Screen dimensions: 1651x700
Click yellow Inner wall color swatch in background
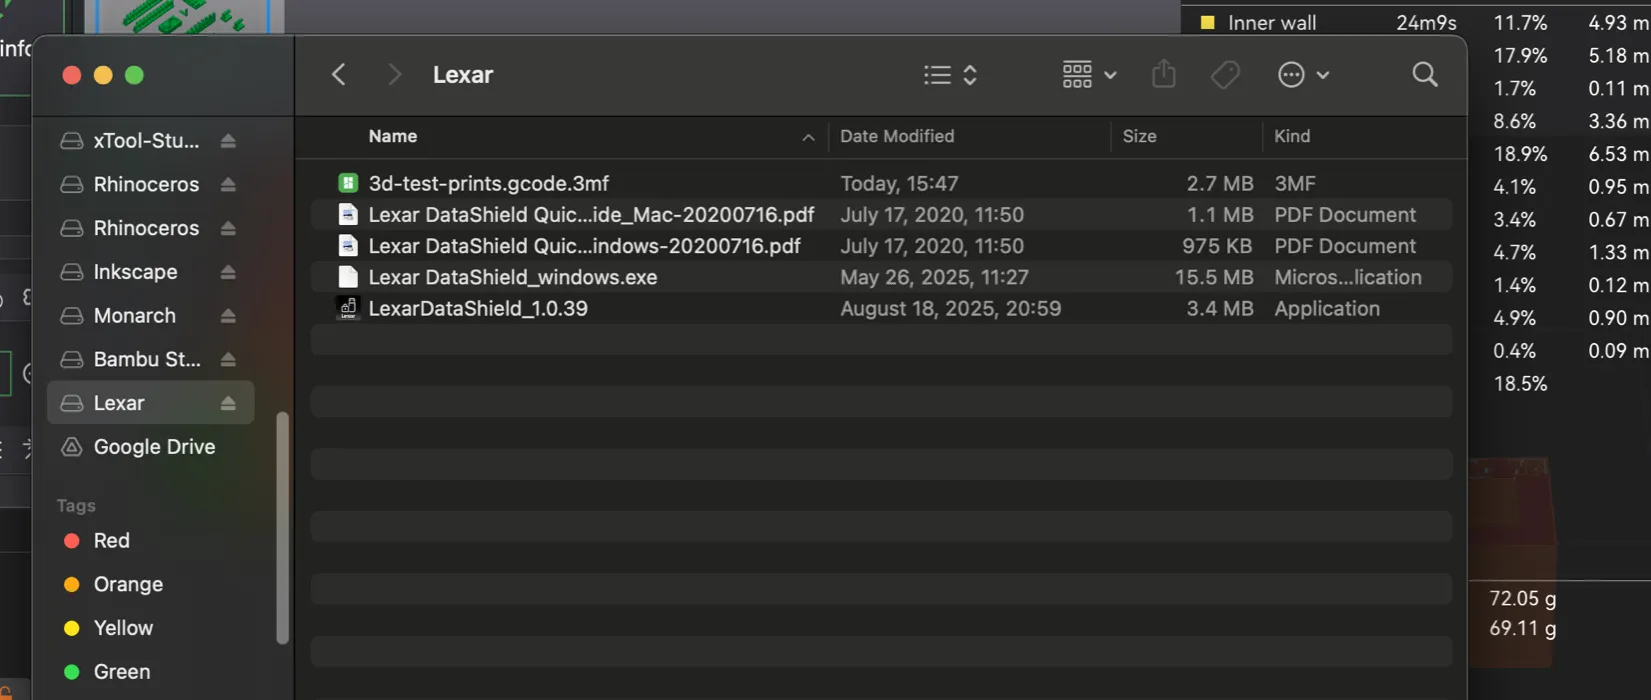(1207, 22)
